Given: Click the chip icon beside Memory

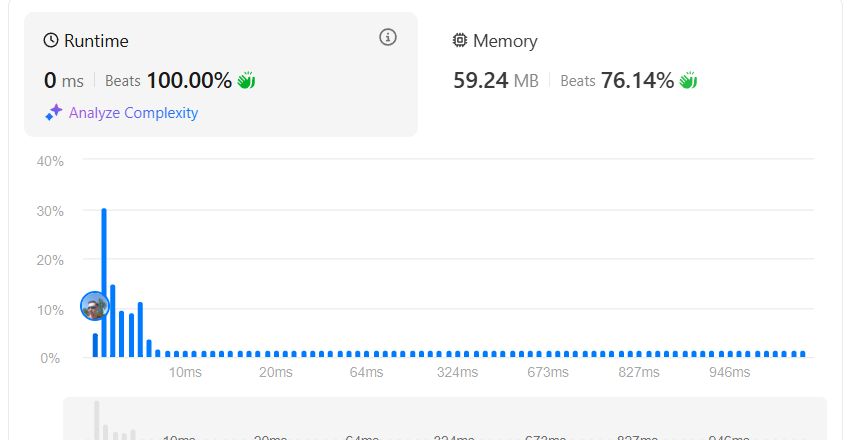Looking at the screenshot, I should click(460, 40).
